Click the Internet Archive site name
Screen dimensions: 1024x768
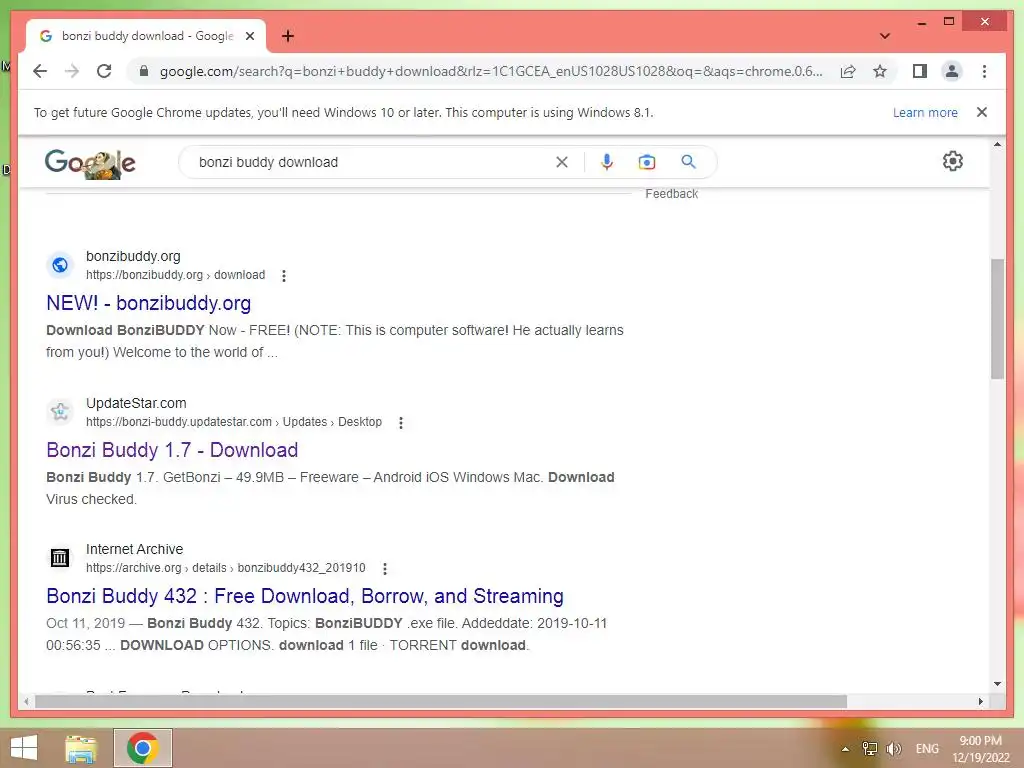coord(134,550)
